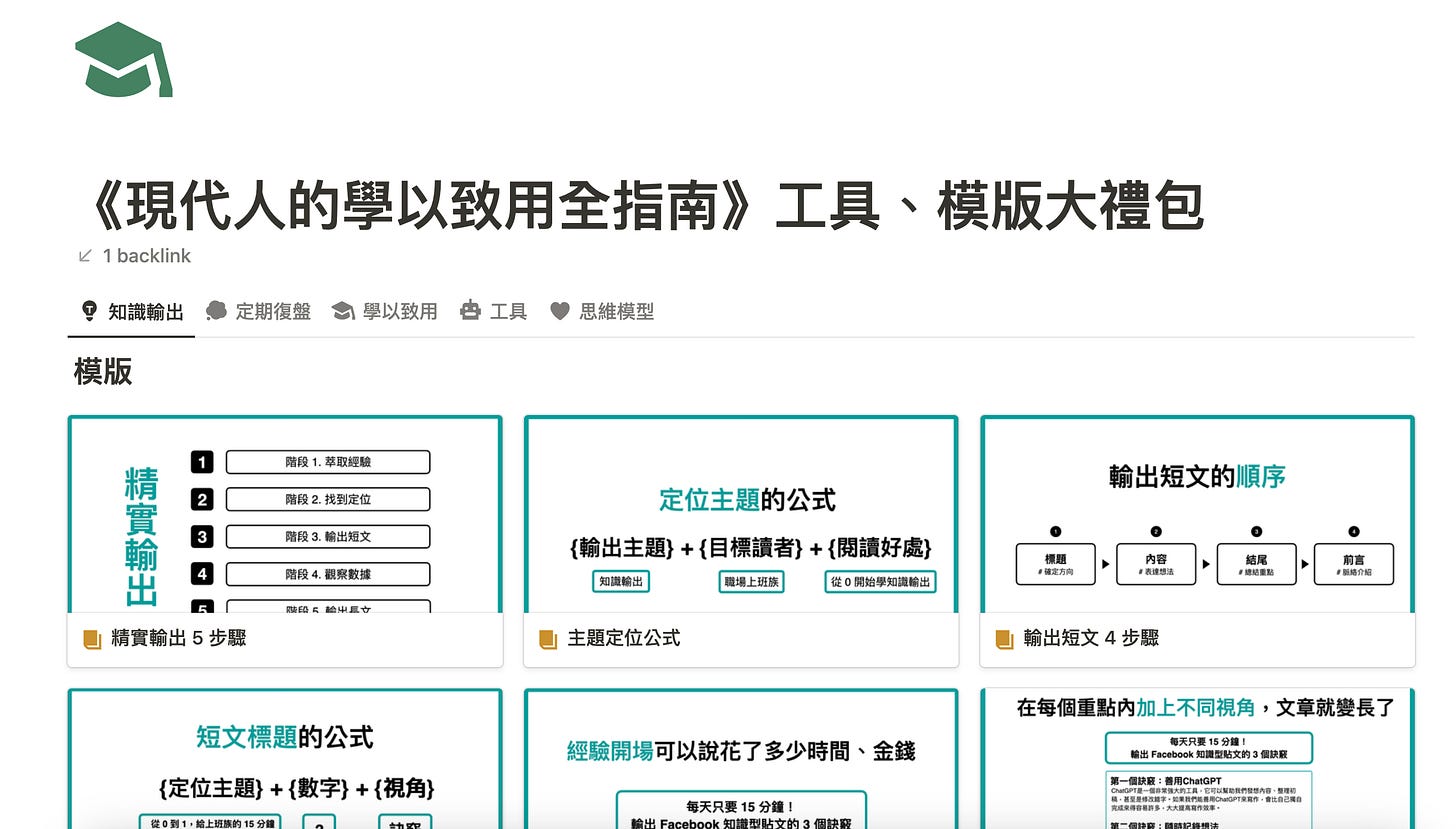Open the 經驗開場 card thumbnail
Image resolution: width=1456 pixels, height=829 pixels.
pos(741,760)
